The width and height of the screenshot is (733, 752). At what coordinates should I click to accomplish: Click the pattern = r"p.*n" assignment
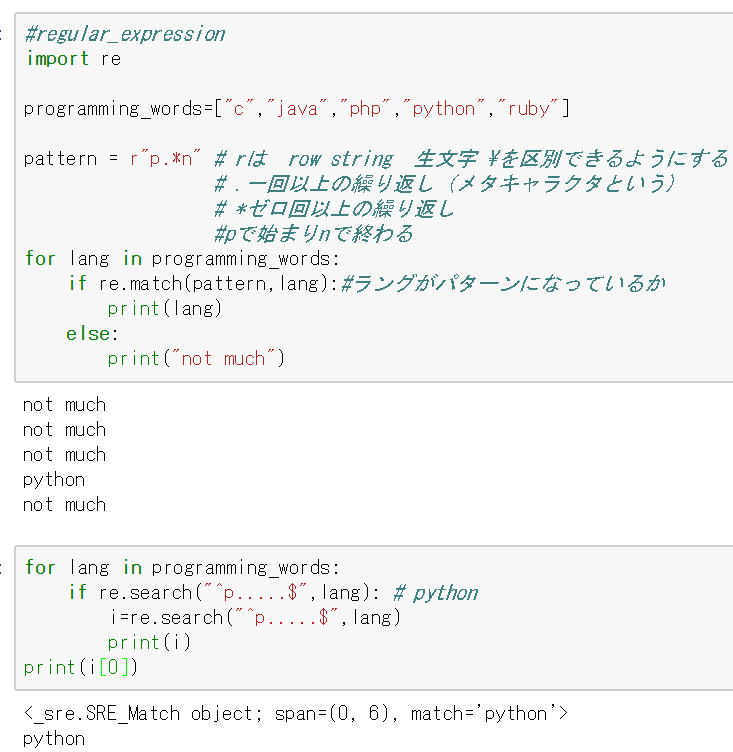click(x=112, y=159)
